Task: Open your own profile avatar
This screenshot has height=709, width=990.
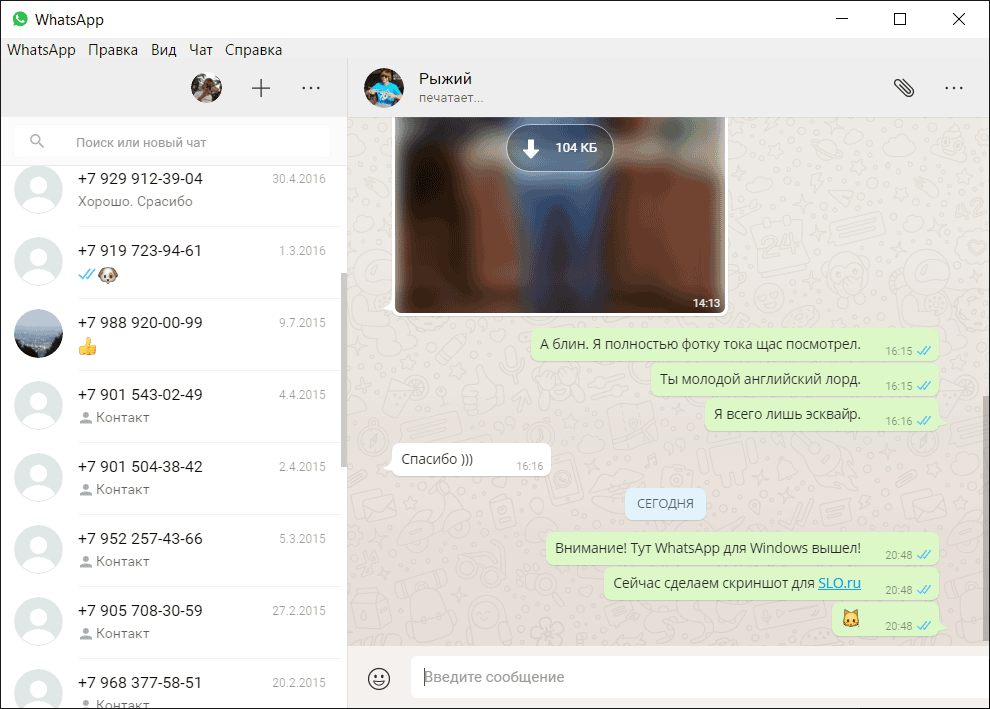Action: click(x=206, y=88)
